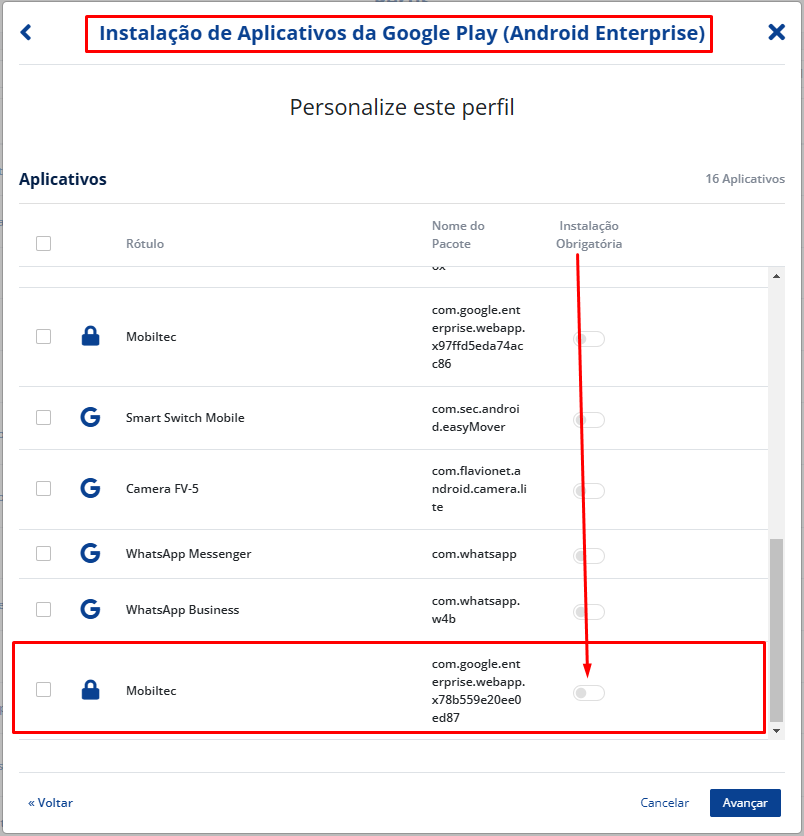
Task: Click the 16 Aplicativos counter
Action: coord(745,179)
